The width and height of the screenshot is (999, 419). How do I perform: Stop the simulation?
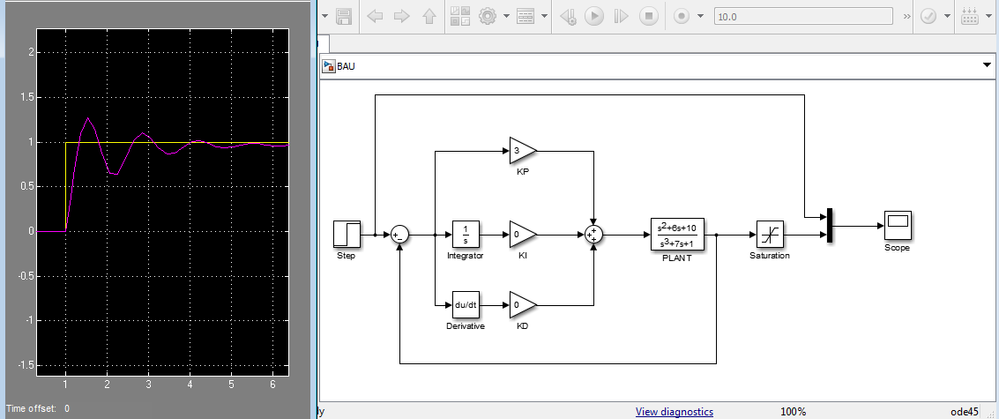coord(649,16)
